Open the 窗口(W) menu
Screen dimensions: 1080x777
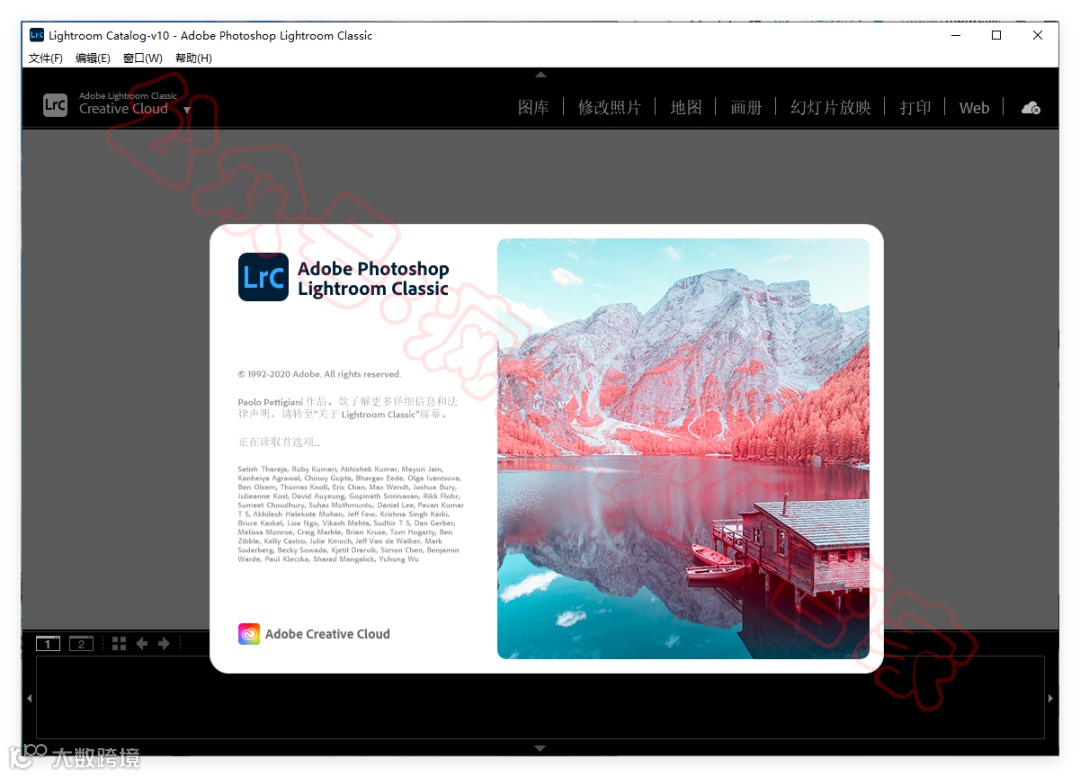[143, 58]
